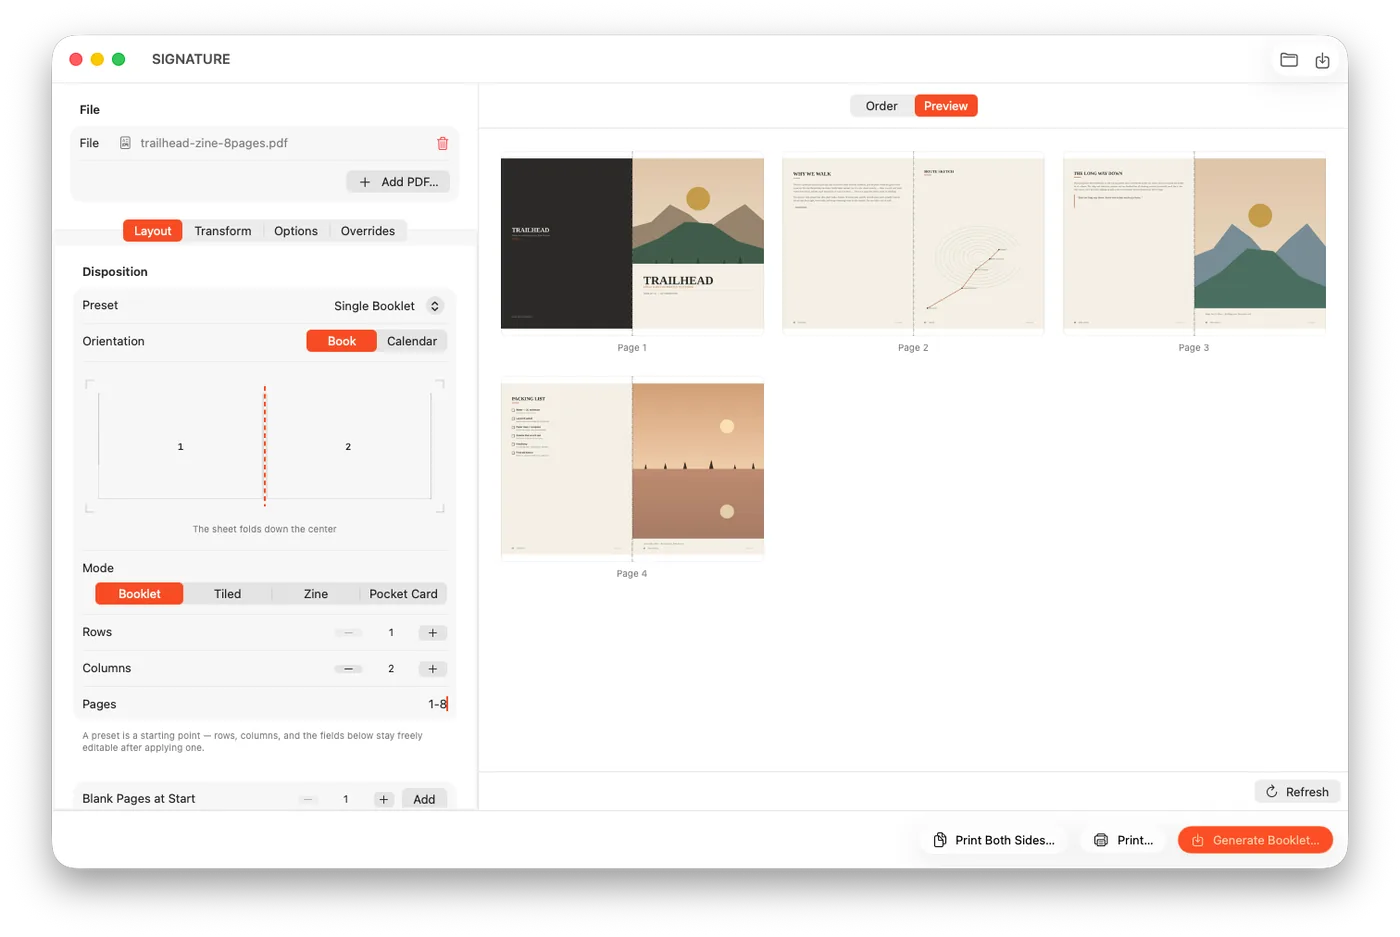1400x937 pixels.
Task: Decrease Rows with minus stepper
Action: pos(348,633)
